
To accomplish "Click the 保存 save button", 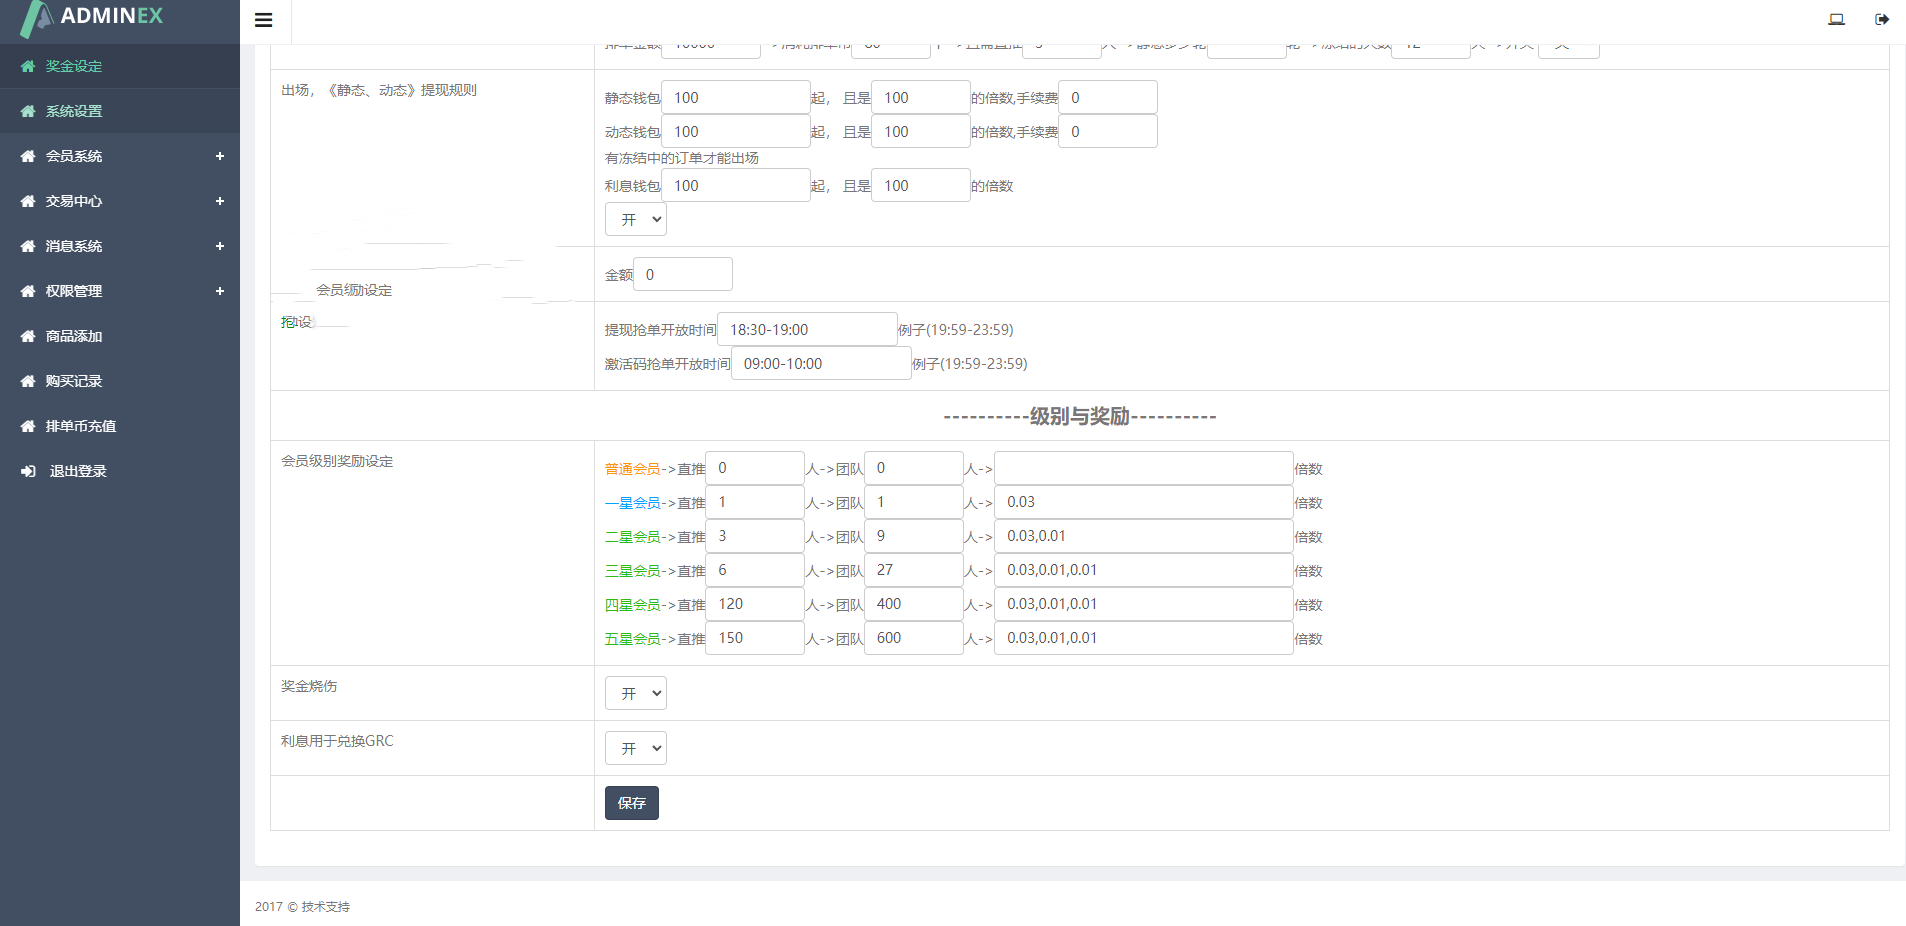I will click(631, 803).
